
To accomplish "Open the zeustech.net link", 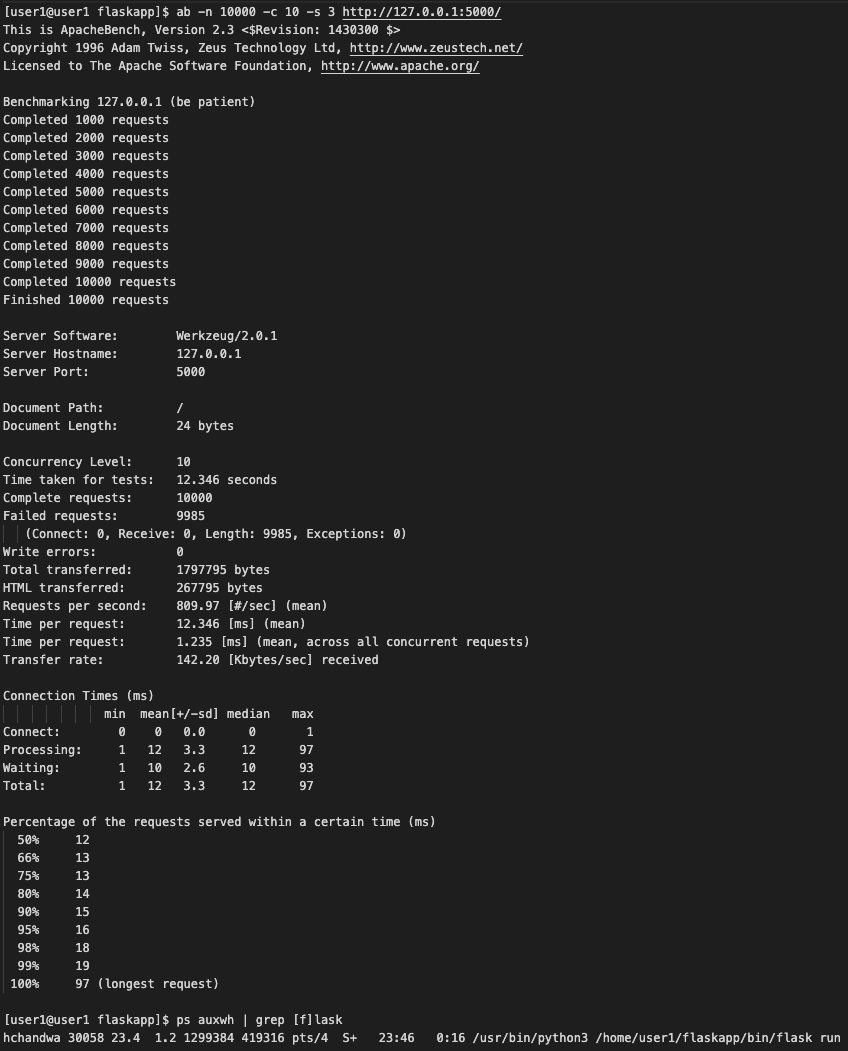I will click(x=435, y=48).
